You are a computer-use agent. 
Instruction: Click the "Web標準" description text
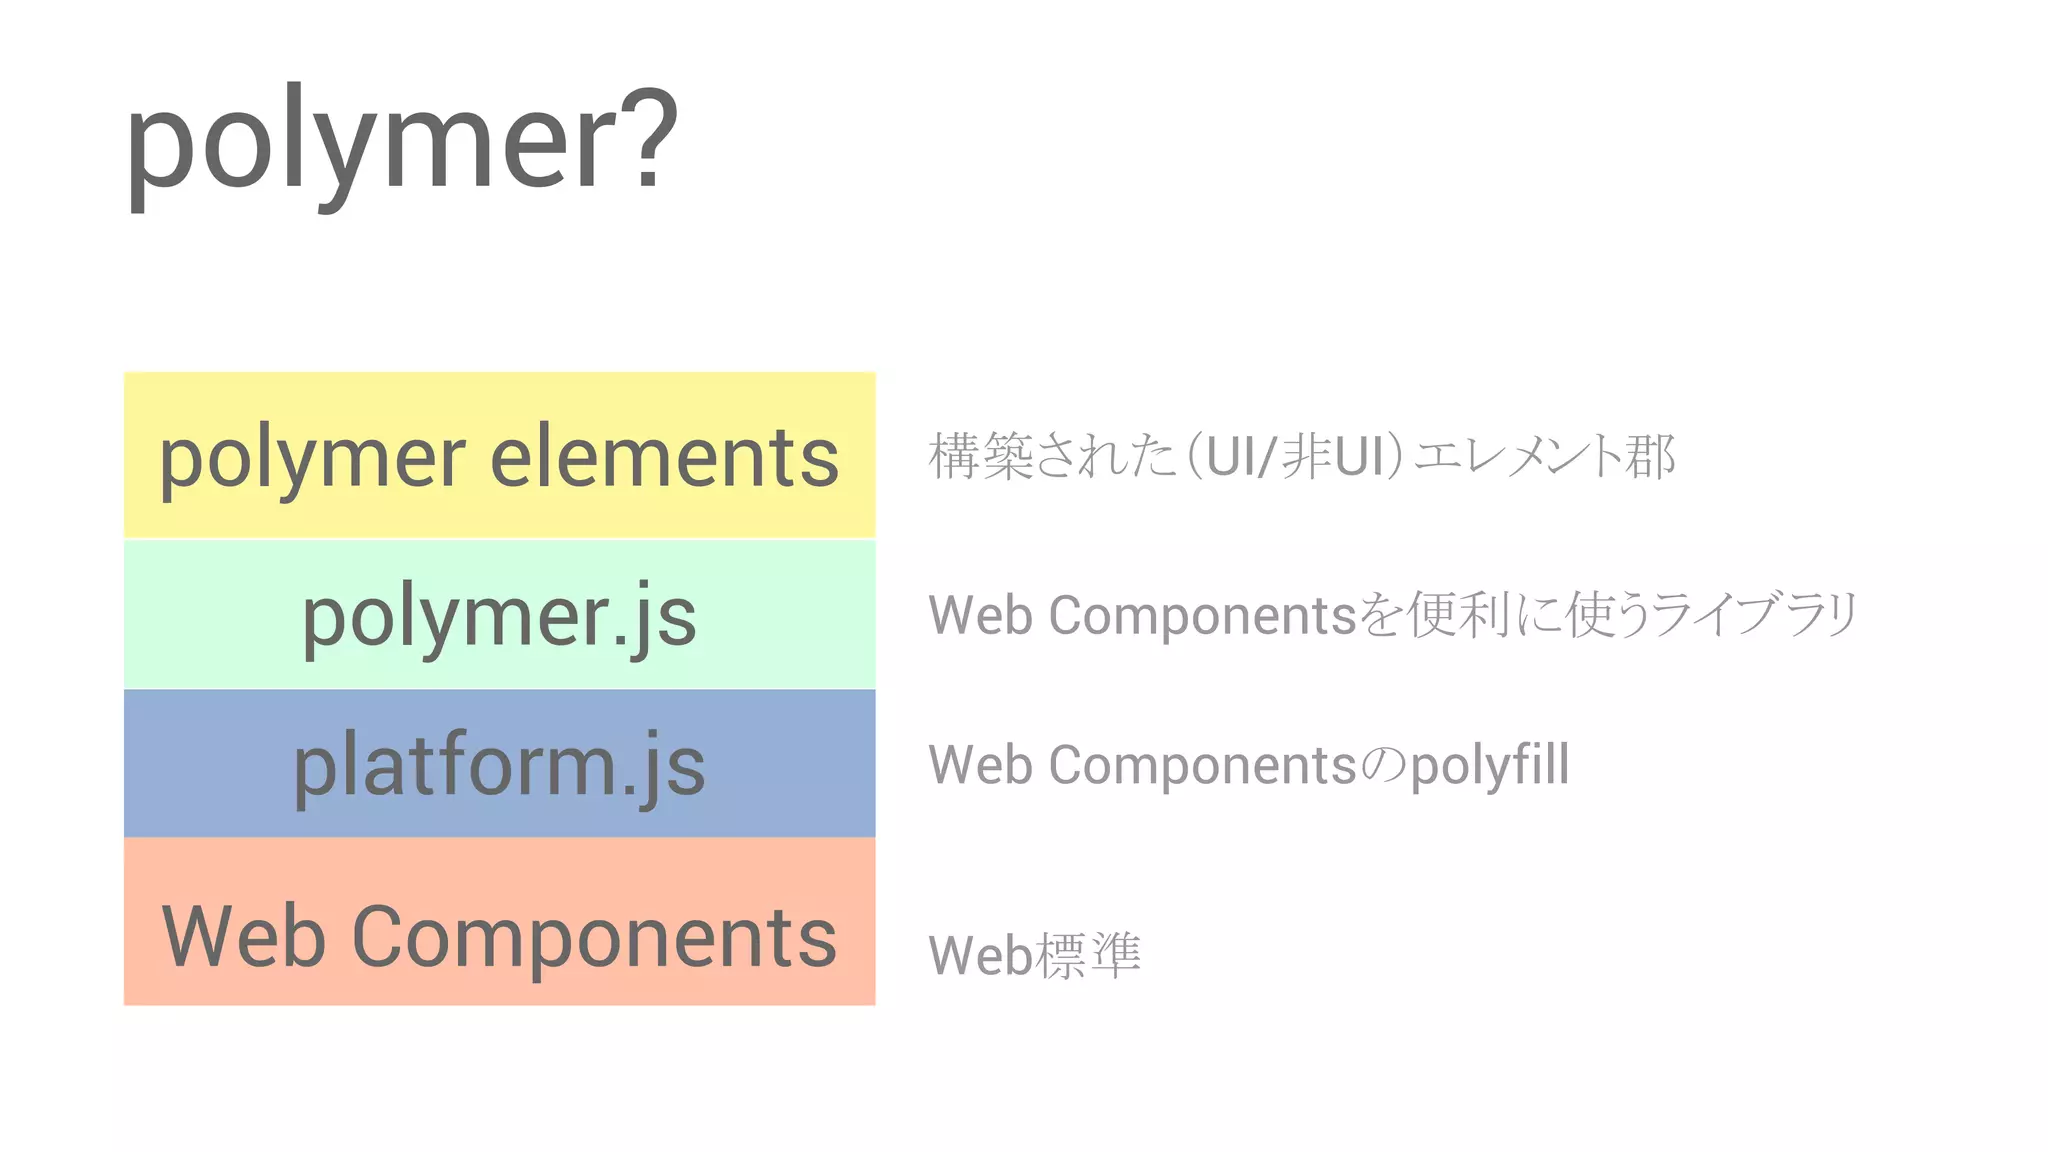click(x=1034, y=955)
